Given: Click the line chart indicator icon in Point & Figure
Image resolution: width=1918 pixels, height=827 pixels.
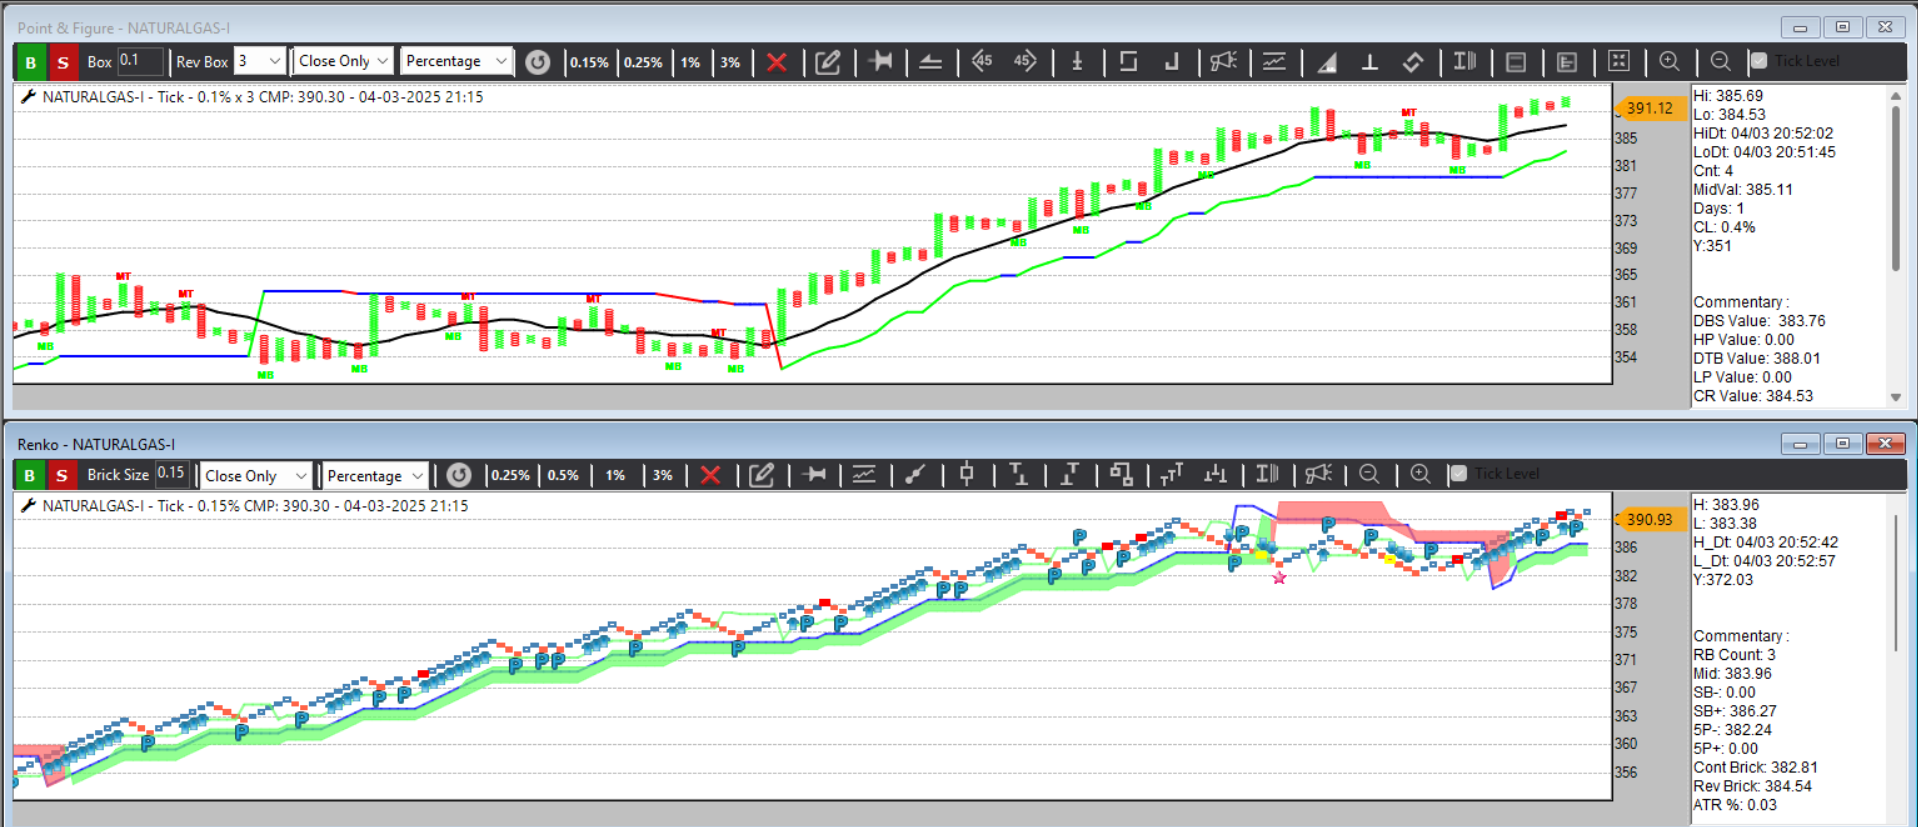Looking at the screenshot, I should click(x=1274, y=61).
